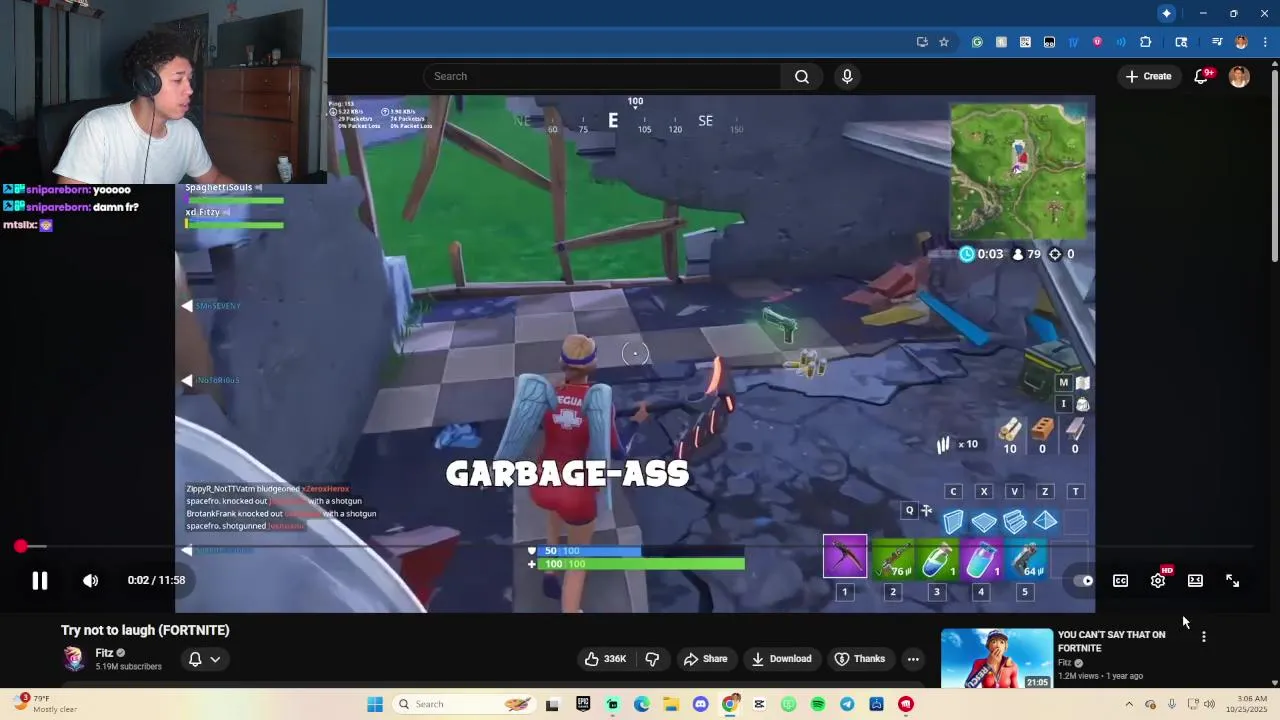Open 'YOU CAN'T SAY THAT ON FORTNITE' title link
Viewport: 1280px width, 720px height.
click(1111, 641)
